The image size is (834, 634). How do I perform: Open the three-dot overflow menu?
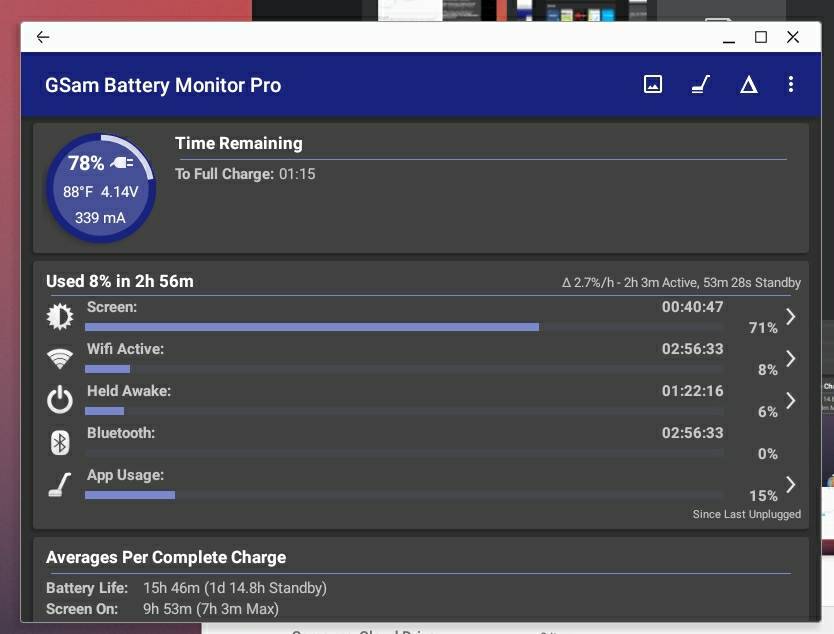click(791, 84)
